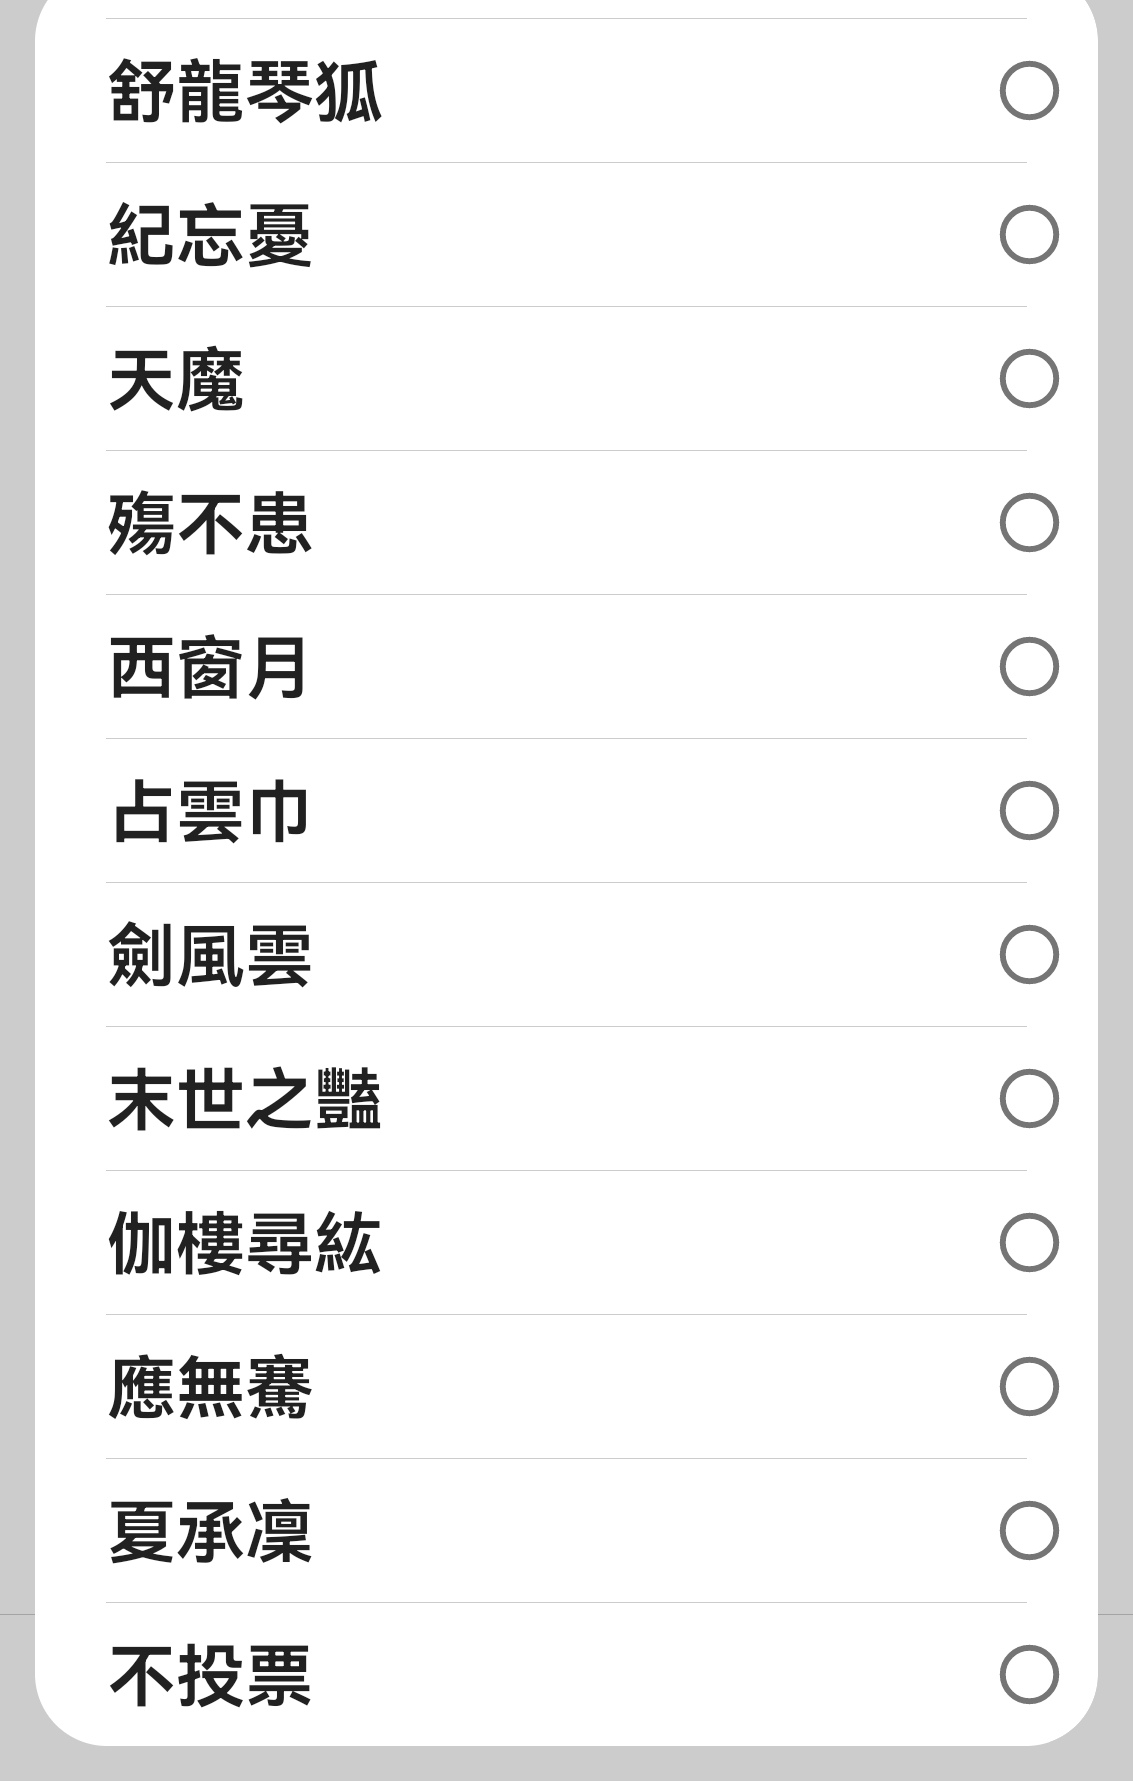Tap the 伽樓尋紘 list entry text
Viewport: 1133px width, 1781px height.
click(x=245, y=1243)
